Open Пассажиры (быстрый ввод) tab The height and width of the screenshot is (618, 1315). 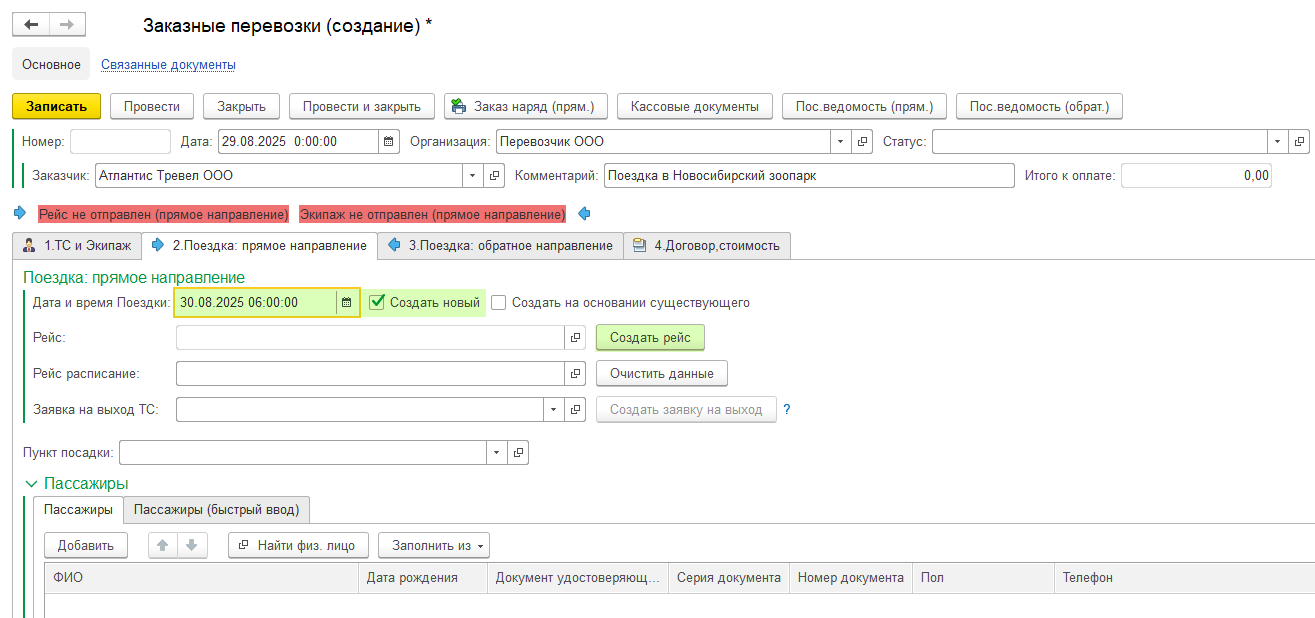click(x=216, y=510)
